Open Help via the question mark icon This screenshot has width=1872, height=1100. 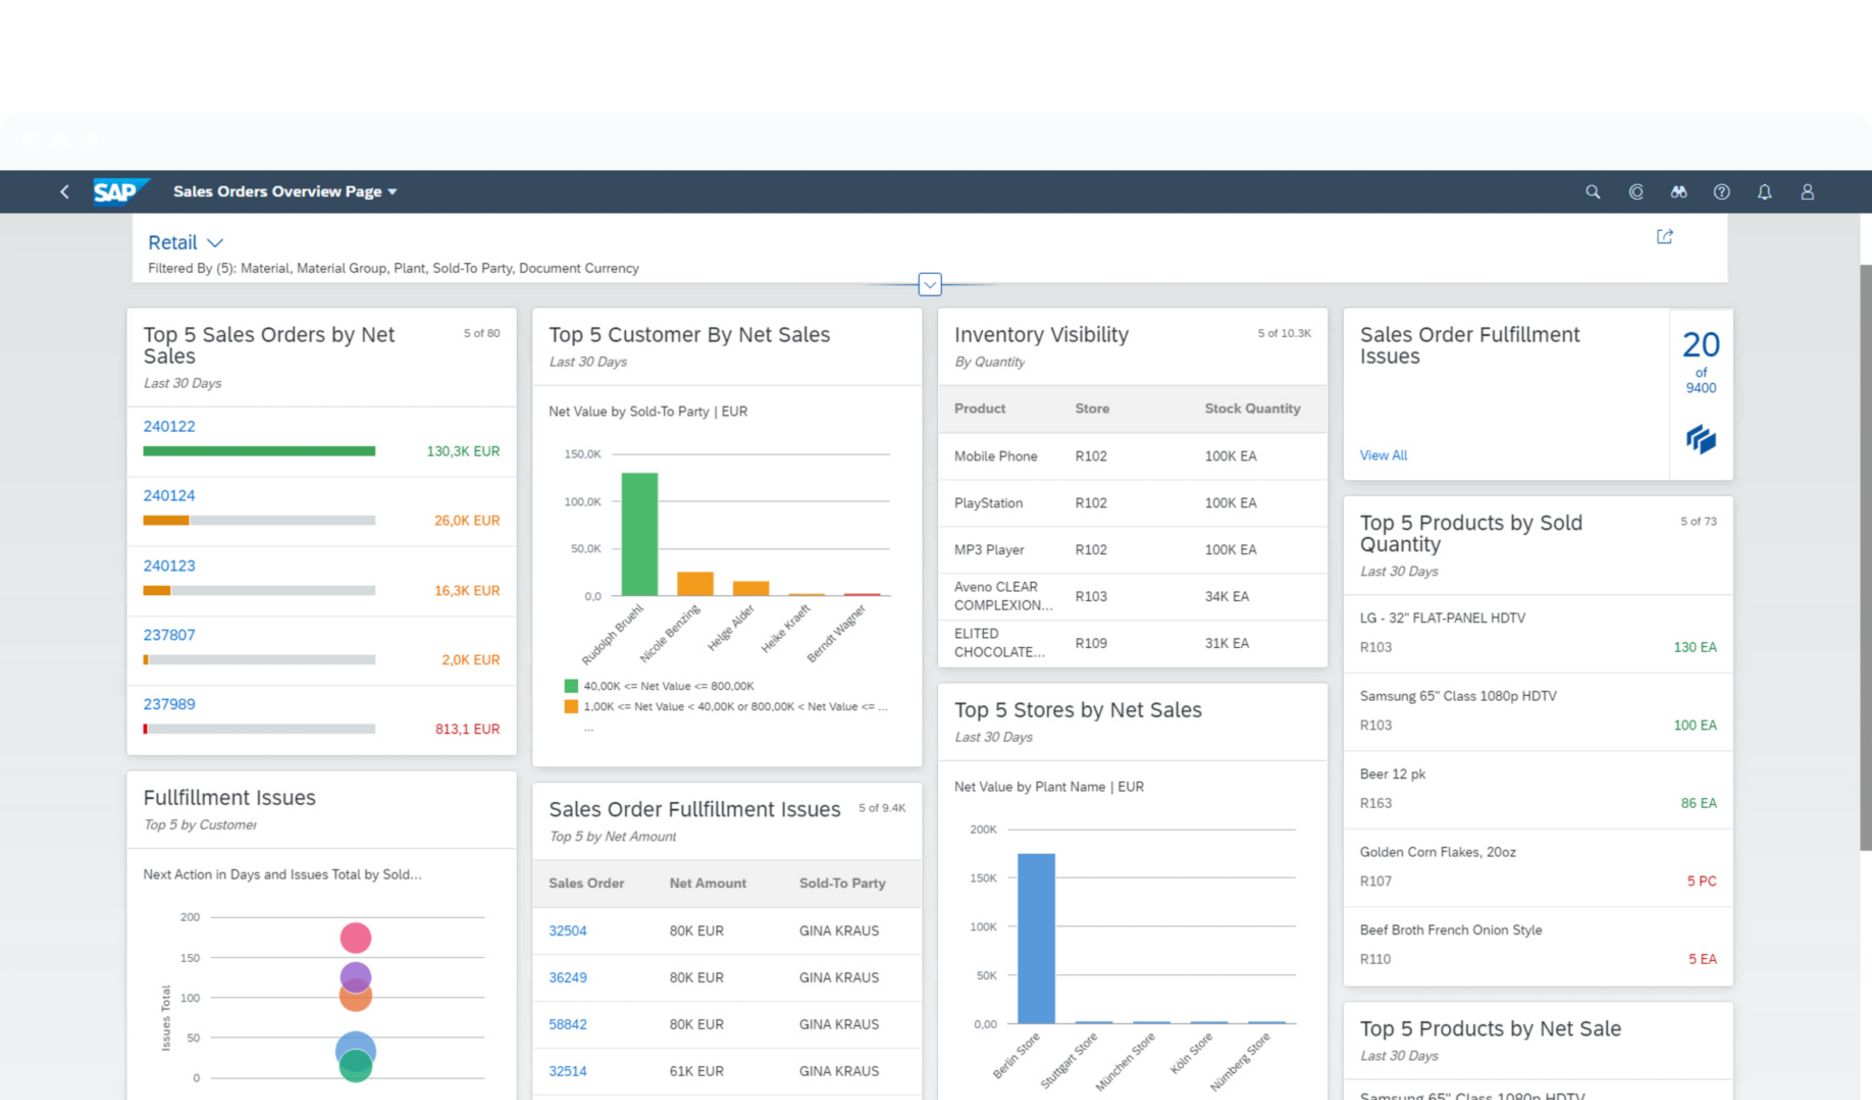point(1722,191)
